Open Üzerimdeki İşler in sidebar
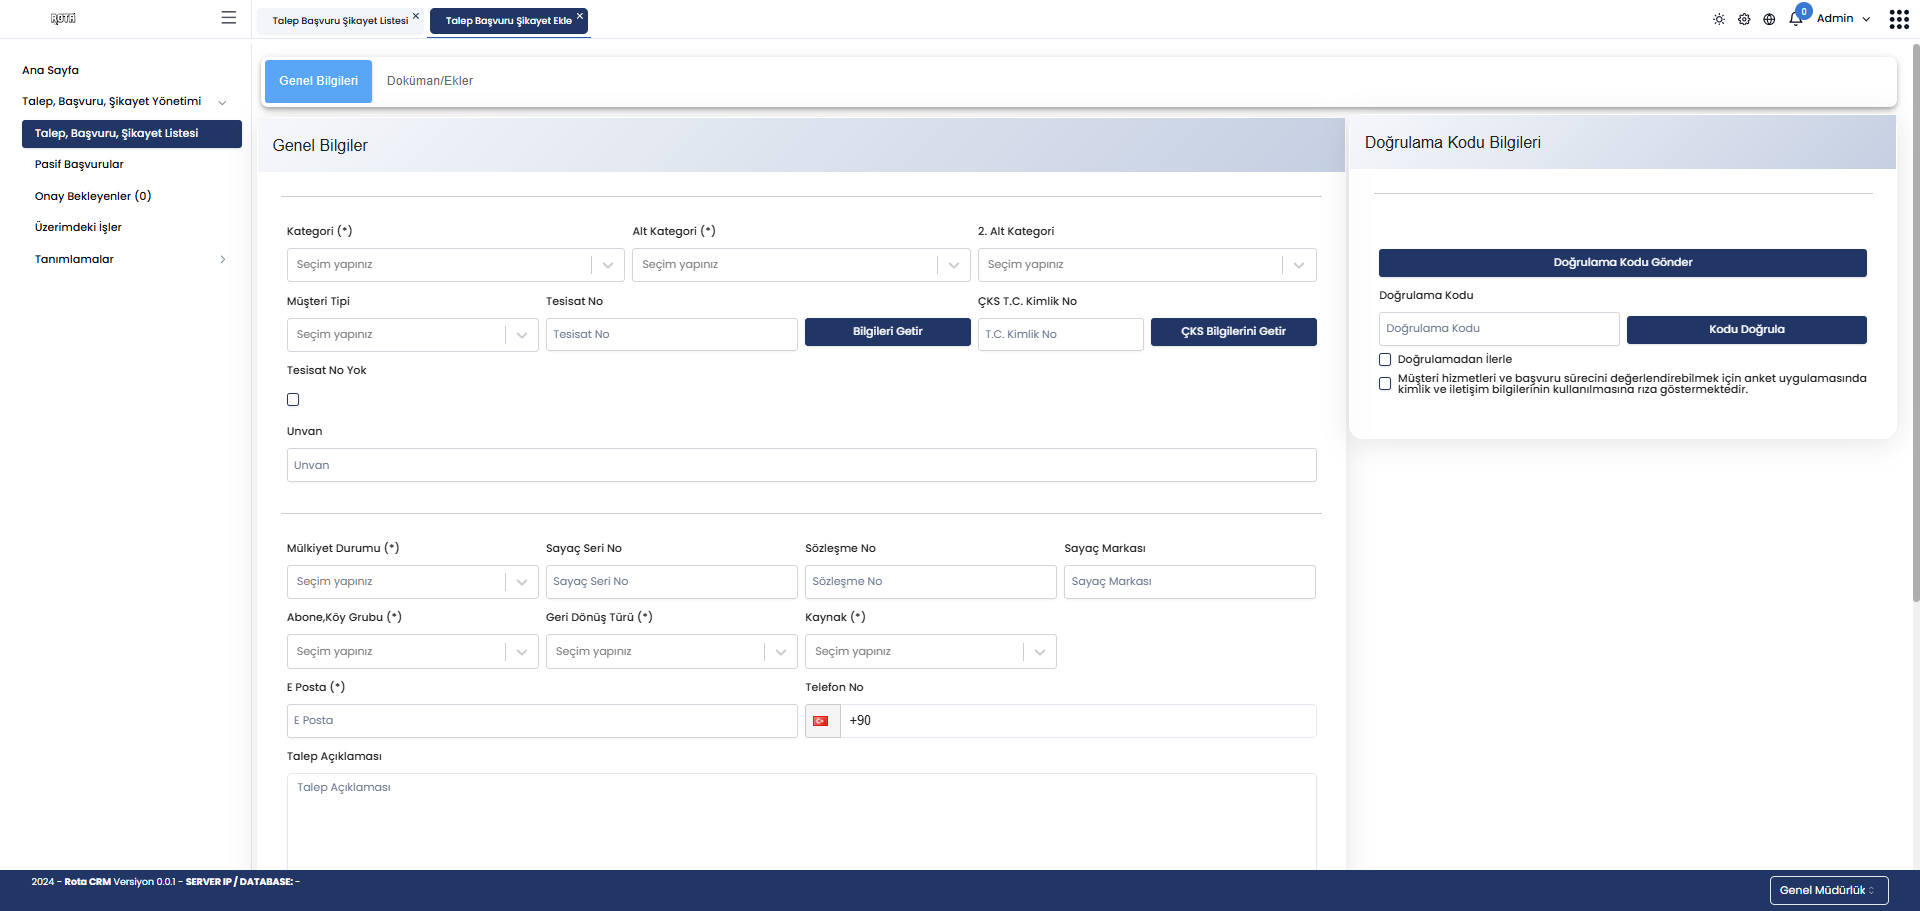 point(78,227)
